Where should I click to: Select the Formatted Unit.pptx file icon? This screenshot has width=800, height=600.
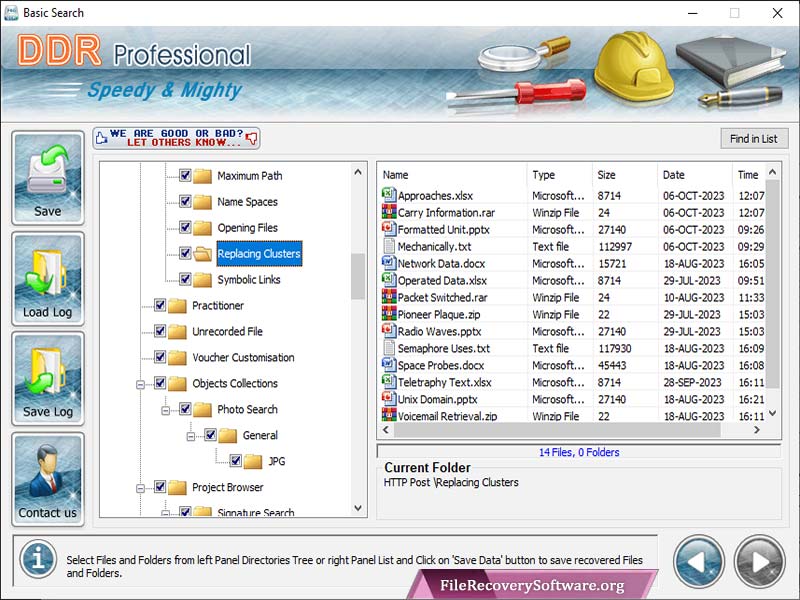[x=389, y=229]
